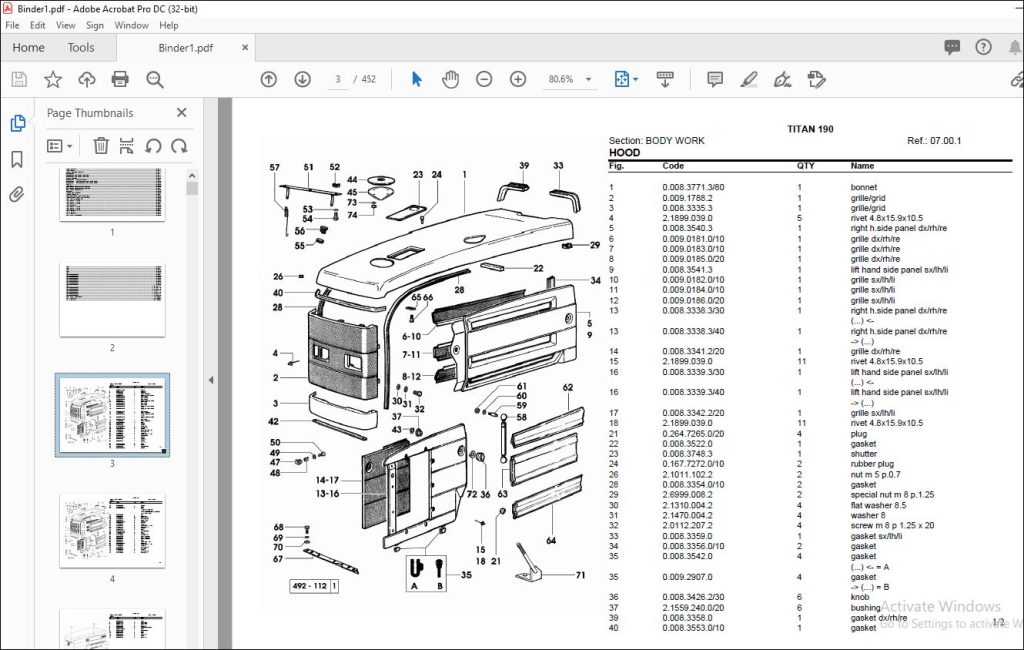Go to the previous page with the up arrow
1024x650 pixels.
268,79
